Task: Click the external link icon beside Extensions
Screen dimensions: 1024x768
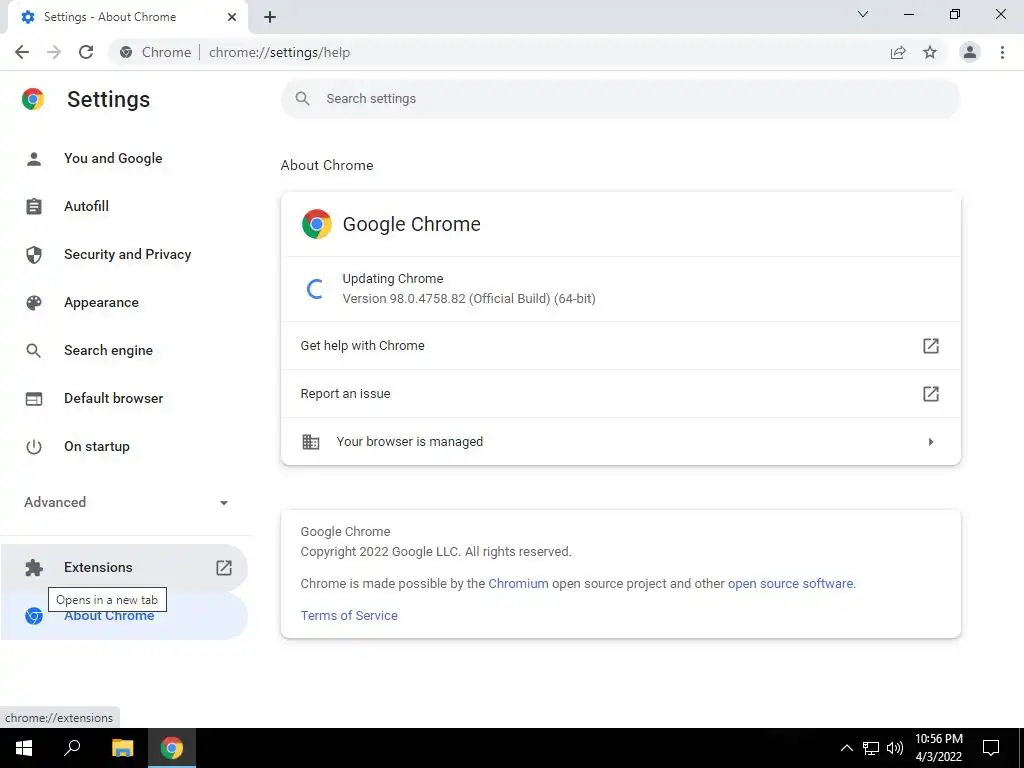Action: tap(224, 568)
